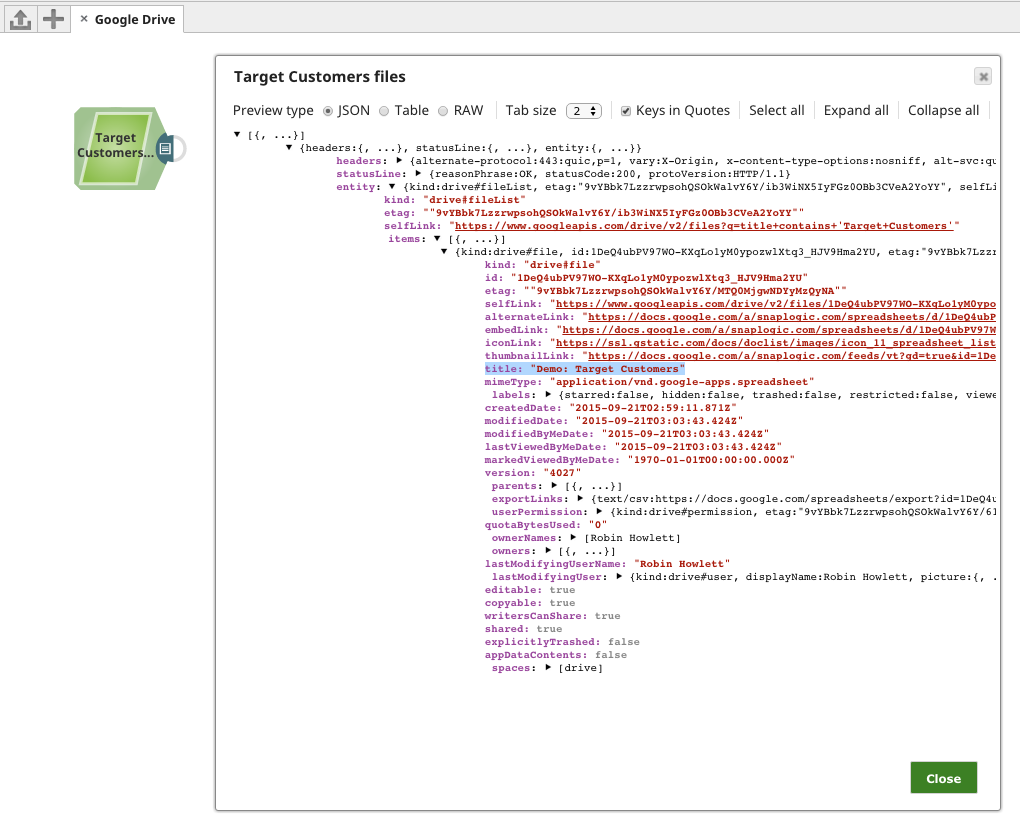Viewport: 1020px width, 829px height.
Task: Click the editable true value
Action: pyautogui.click(x=562, y=590)
